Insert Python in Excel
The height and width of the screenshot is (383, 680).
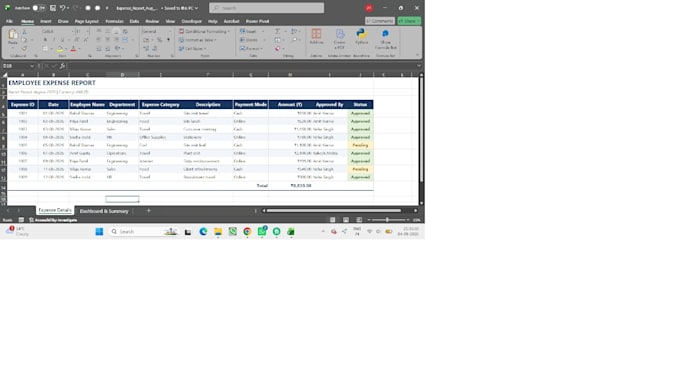point(361,36)
